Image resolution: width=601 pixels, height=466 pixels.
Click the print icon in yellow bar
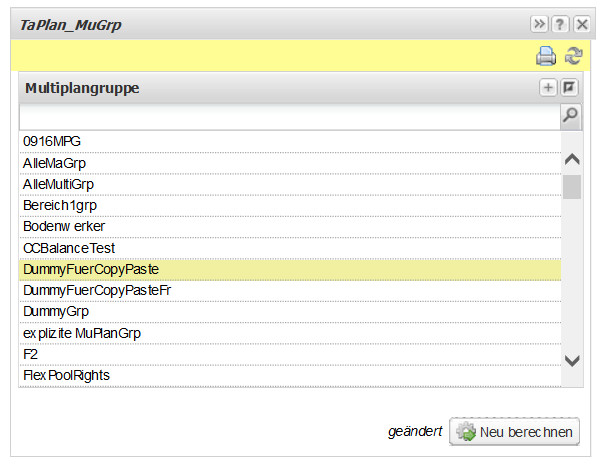point(545,56)
